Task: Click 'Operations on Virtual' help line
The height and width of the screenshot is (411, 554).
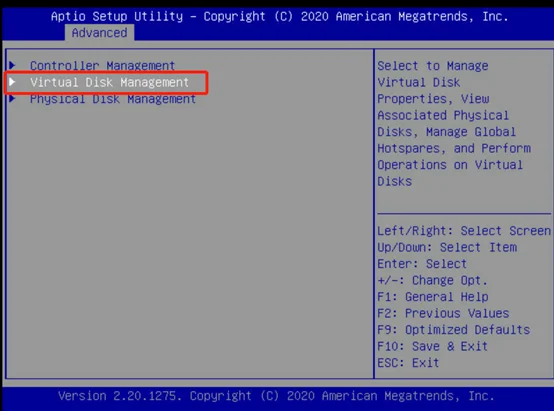Action: 450,165
